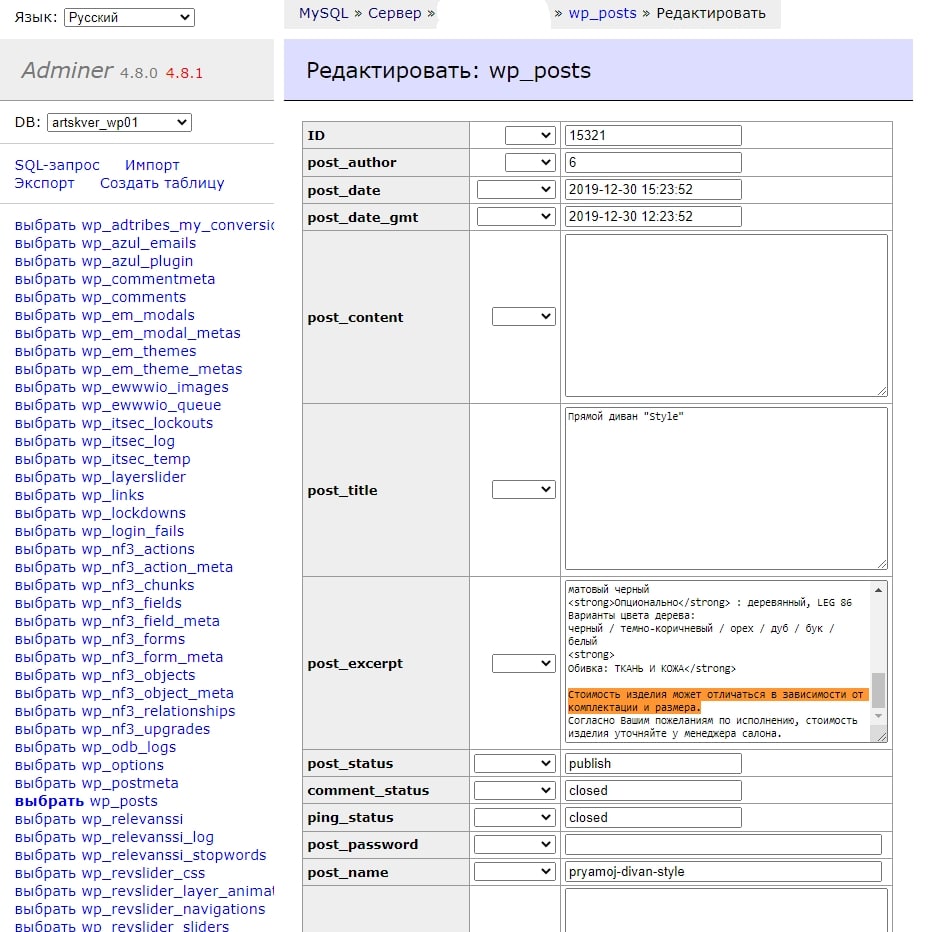Open function dropdown for post_author row
The height and width of the screenshot is (932, 939).
(x=530, y=162)
